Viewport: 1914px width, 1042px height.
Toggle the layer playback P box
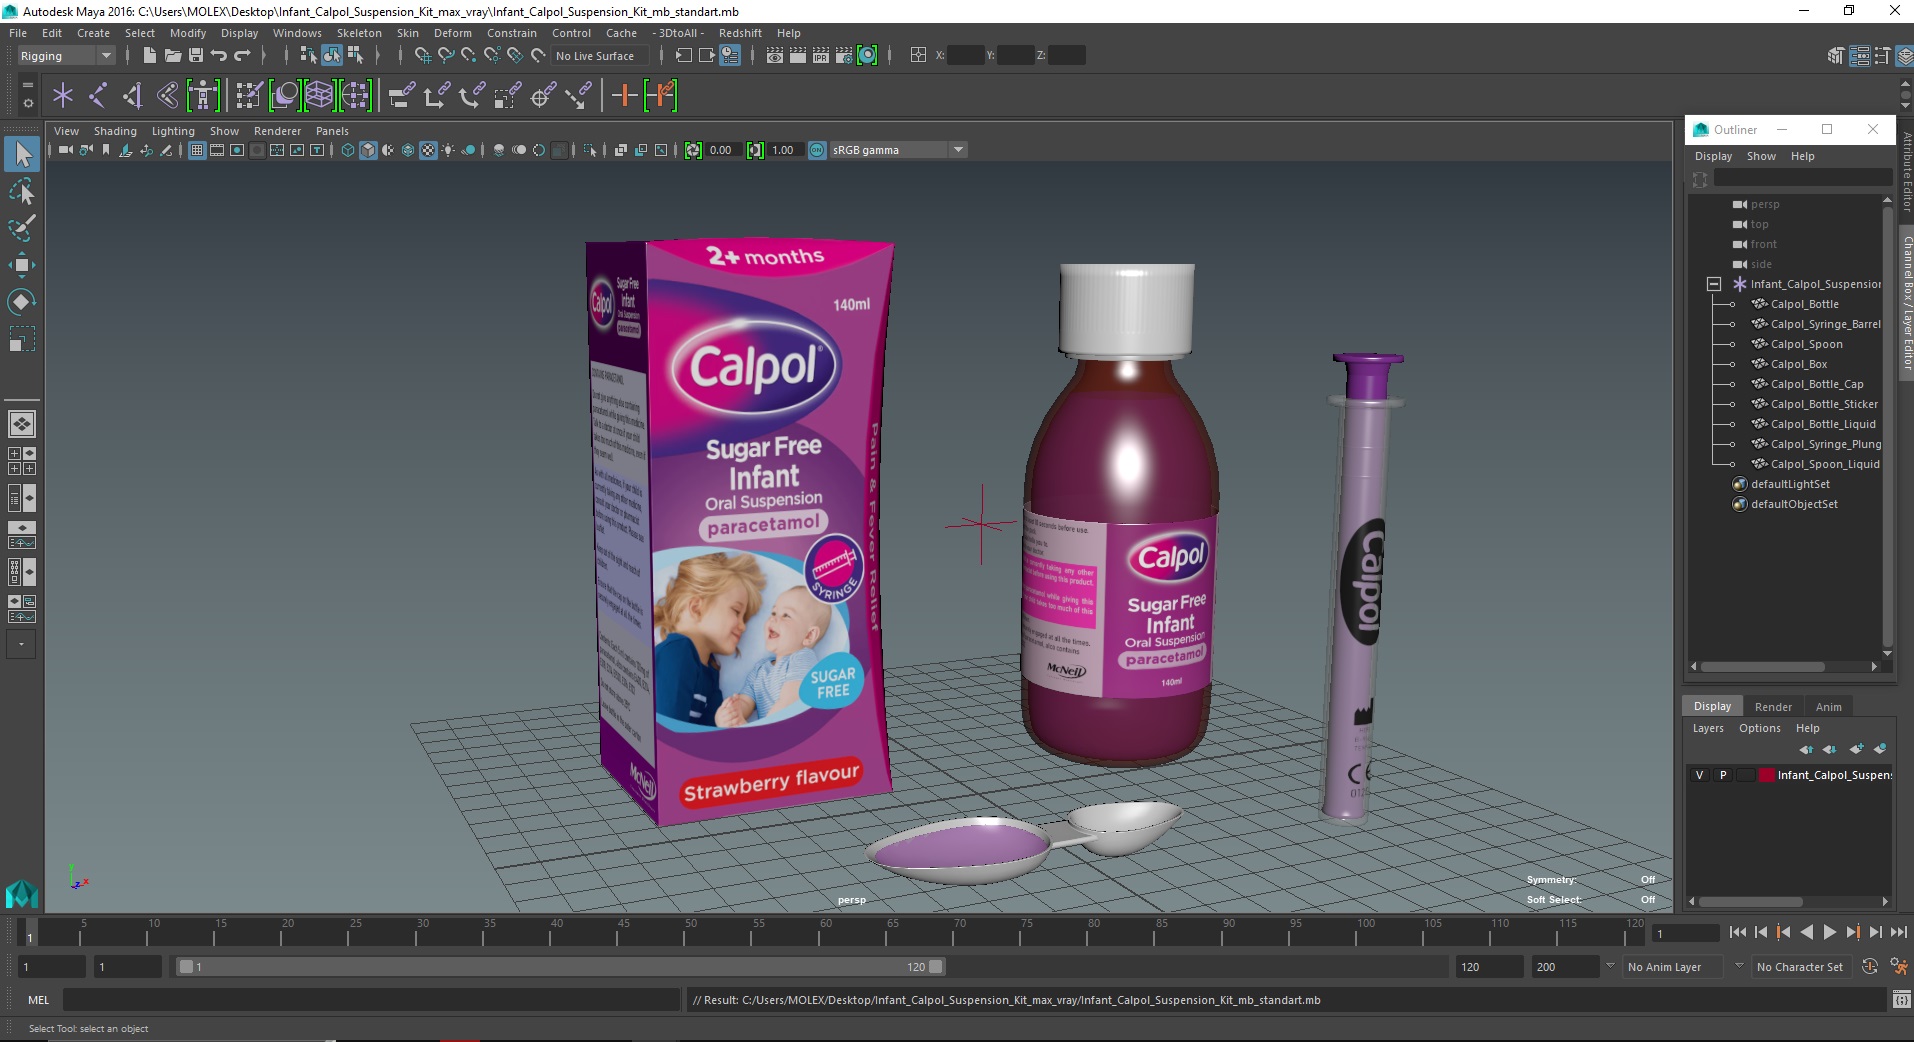pos(1723,775)
